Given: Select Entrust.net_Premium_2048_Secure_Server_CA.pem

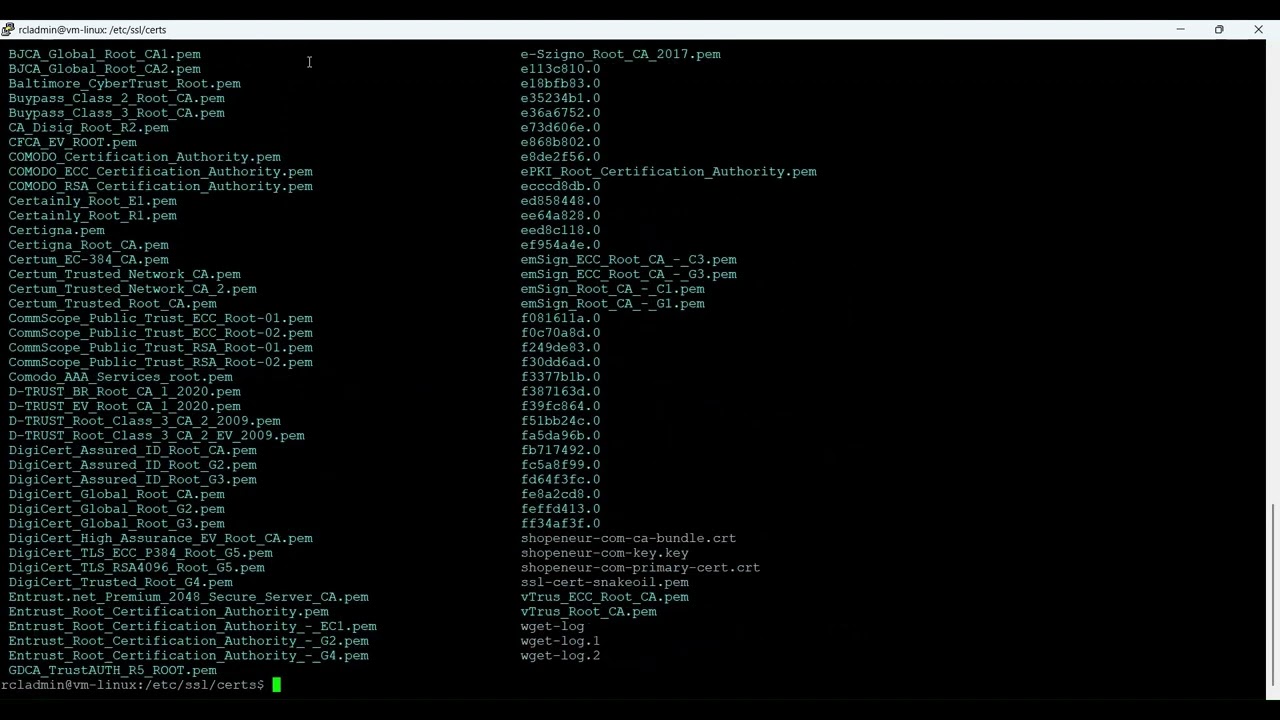Looking at the screenshot, I should click(189, 597).
